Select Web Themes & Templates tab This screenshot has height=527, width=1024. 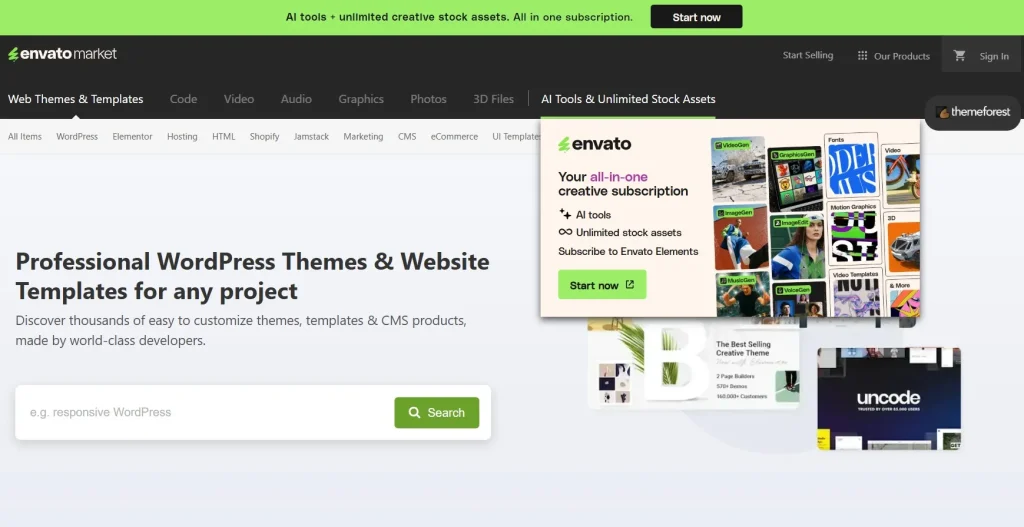(x=76, y=99)
